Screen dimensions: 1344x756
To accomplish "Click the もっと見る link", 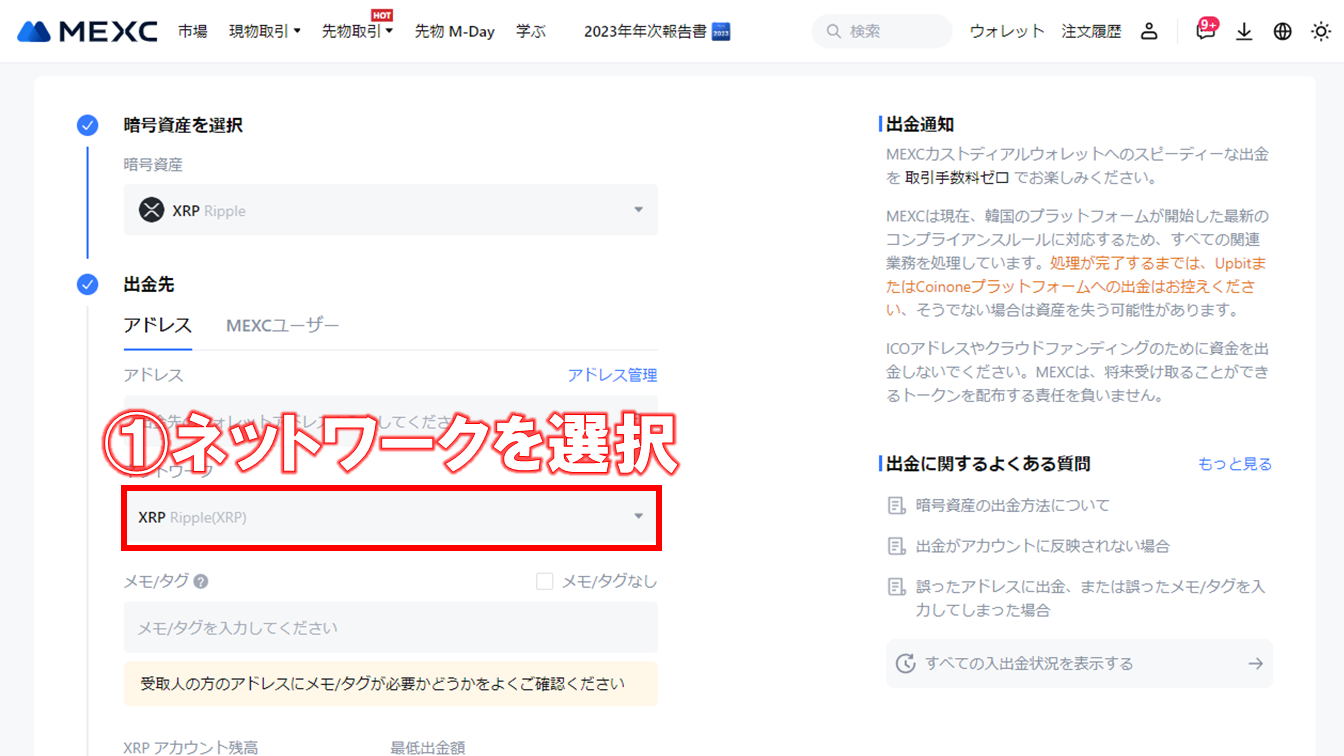I will [1235, 463].
